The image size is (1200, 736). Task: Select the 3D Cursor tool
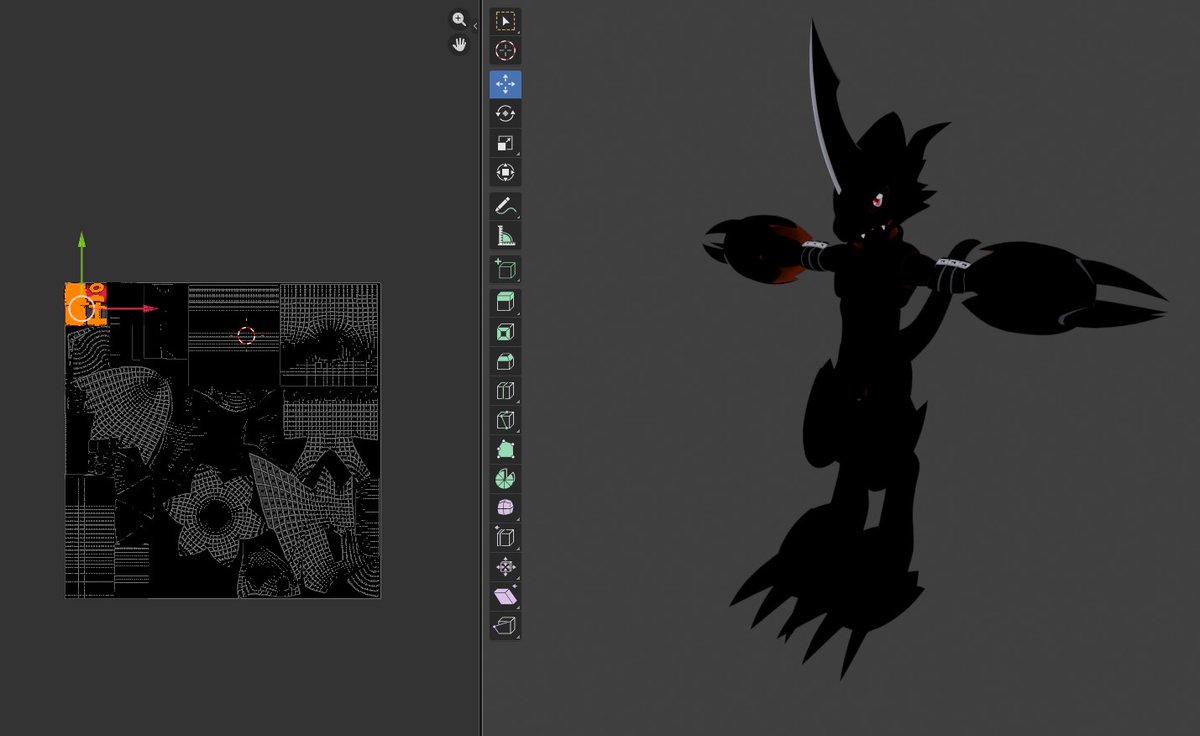point(505,51)
